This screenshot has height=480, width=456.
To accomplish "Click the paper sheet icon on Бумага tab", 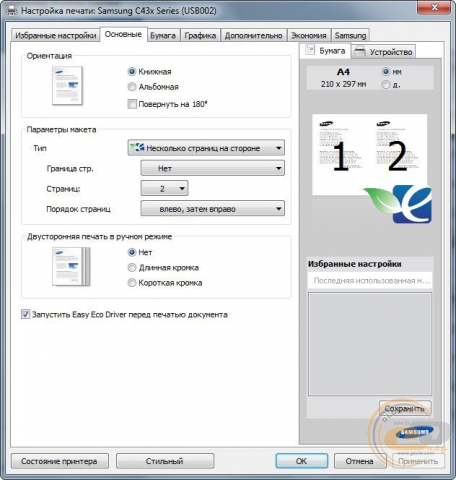I will point(310,50).
